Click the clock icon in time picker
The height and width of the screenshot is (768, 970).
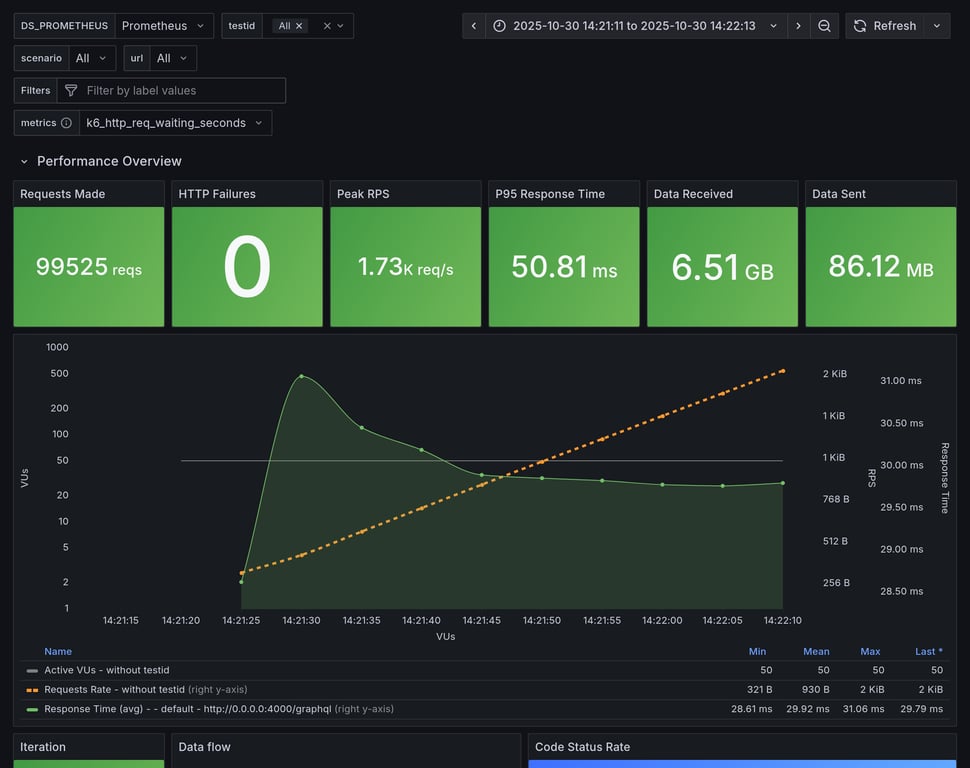pos(500,26)
